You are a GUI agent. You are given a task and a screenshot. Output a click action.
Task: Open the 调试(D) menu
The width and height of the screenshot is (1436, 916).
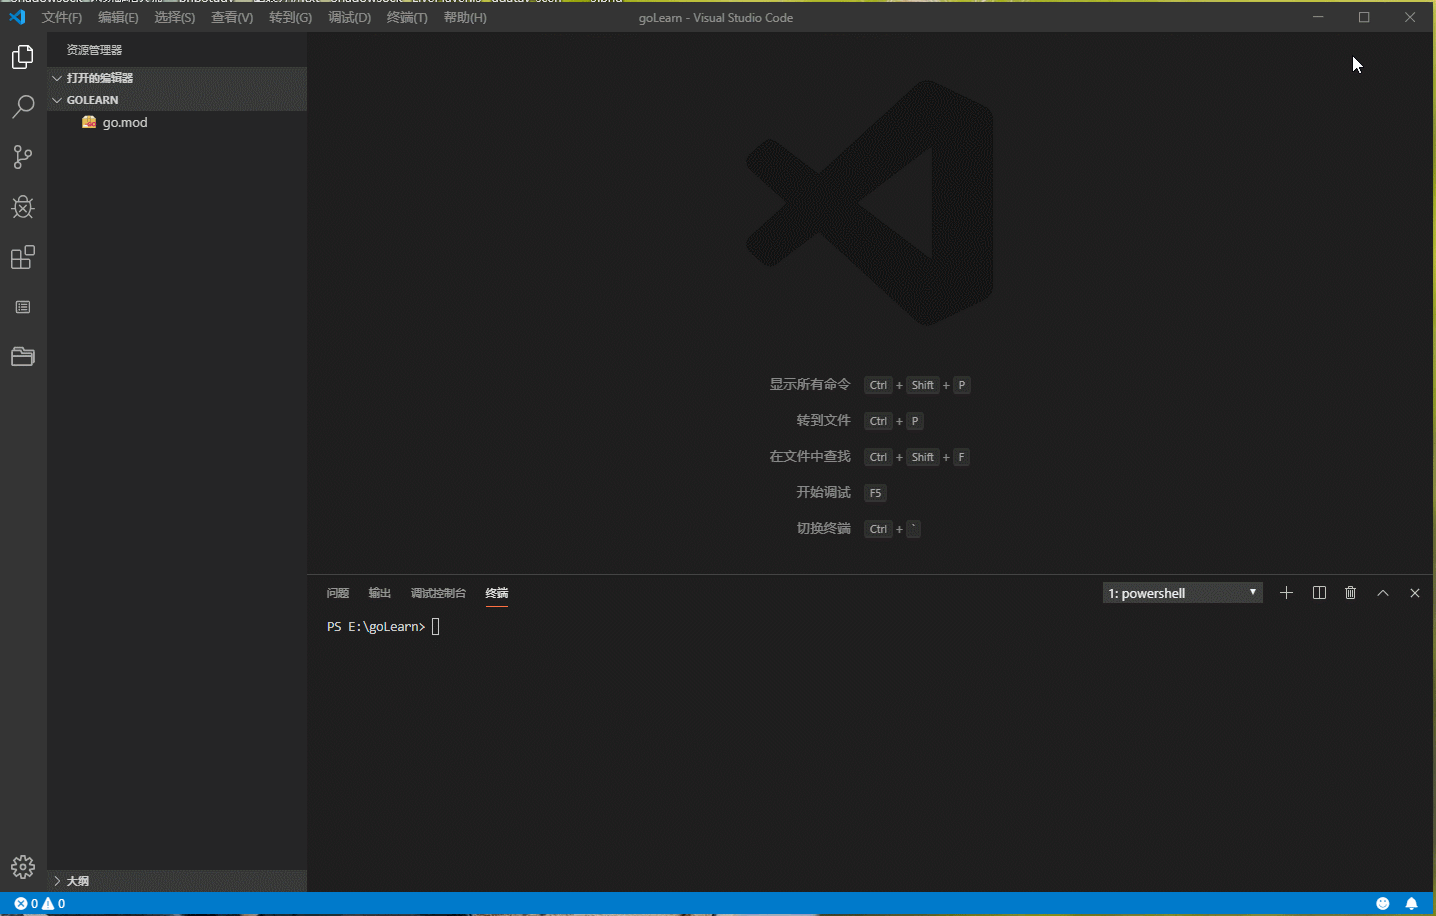349,17
